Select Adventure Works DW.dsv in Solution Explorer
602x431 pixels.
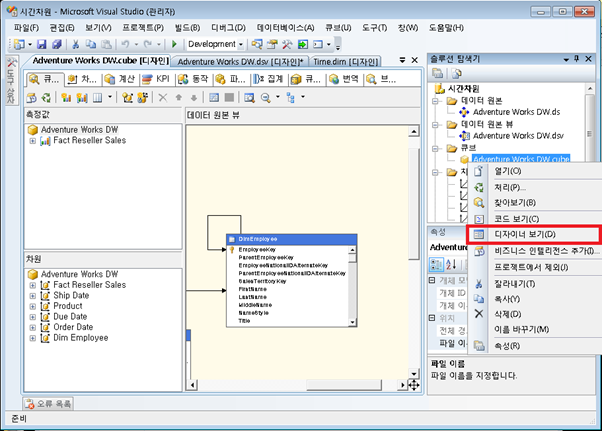click(x=518, y=136)
